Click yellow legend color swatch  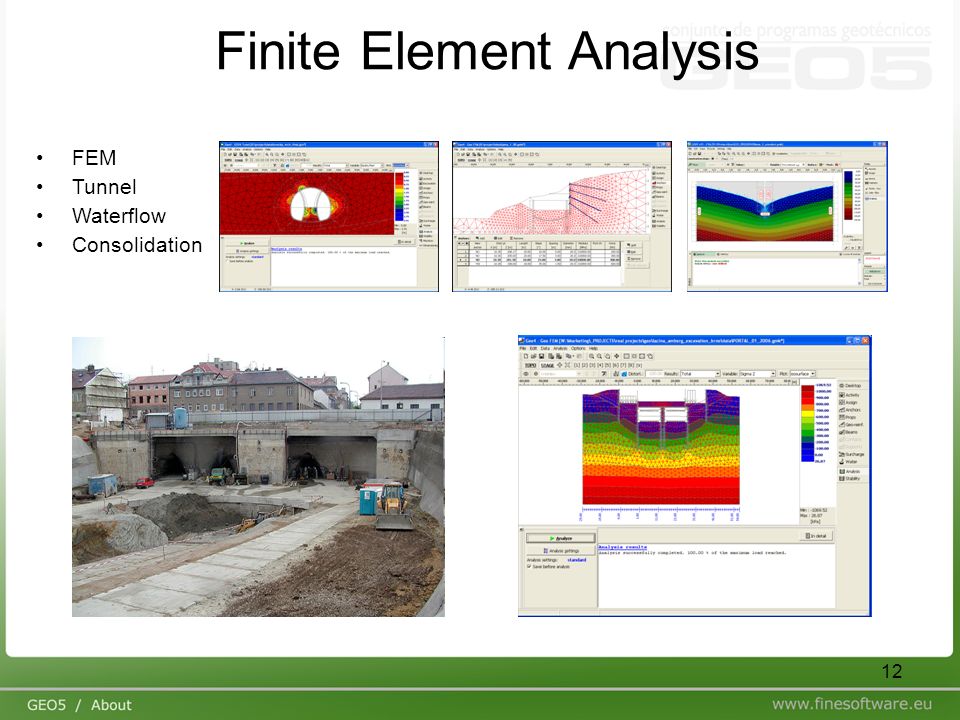tap(808, 414)
